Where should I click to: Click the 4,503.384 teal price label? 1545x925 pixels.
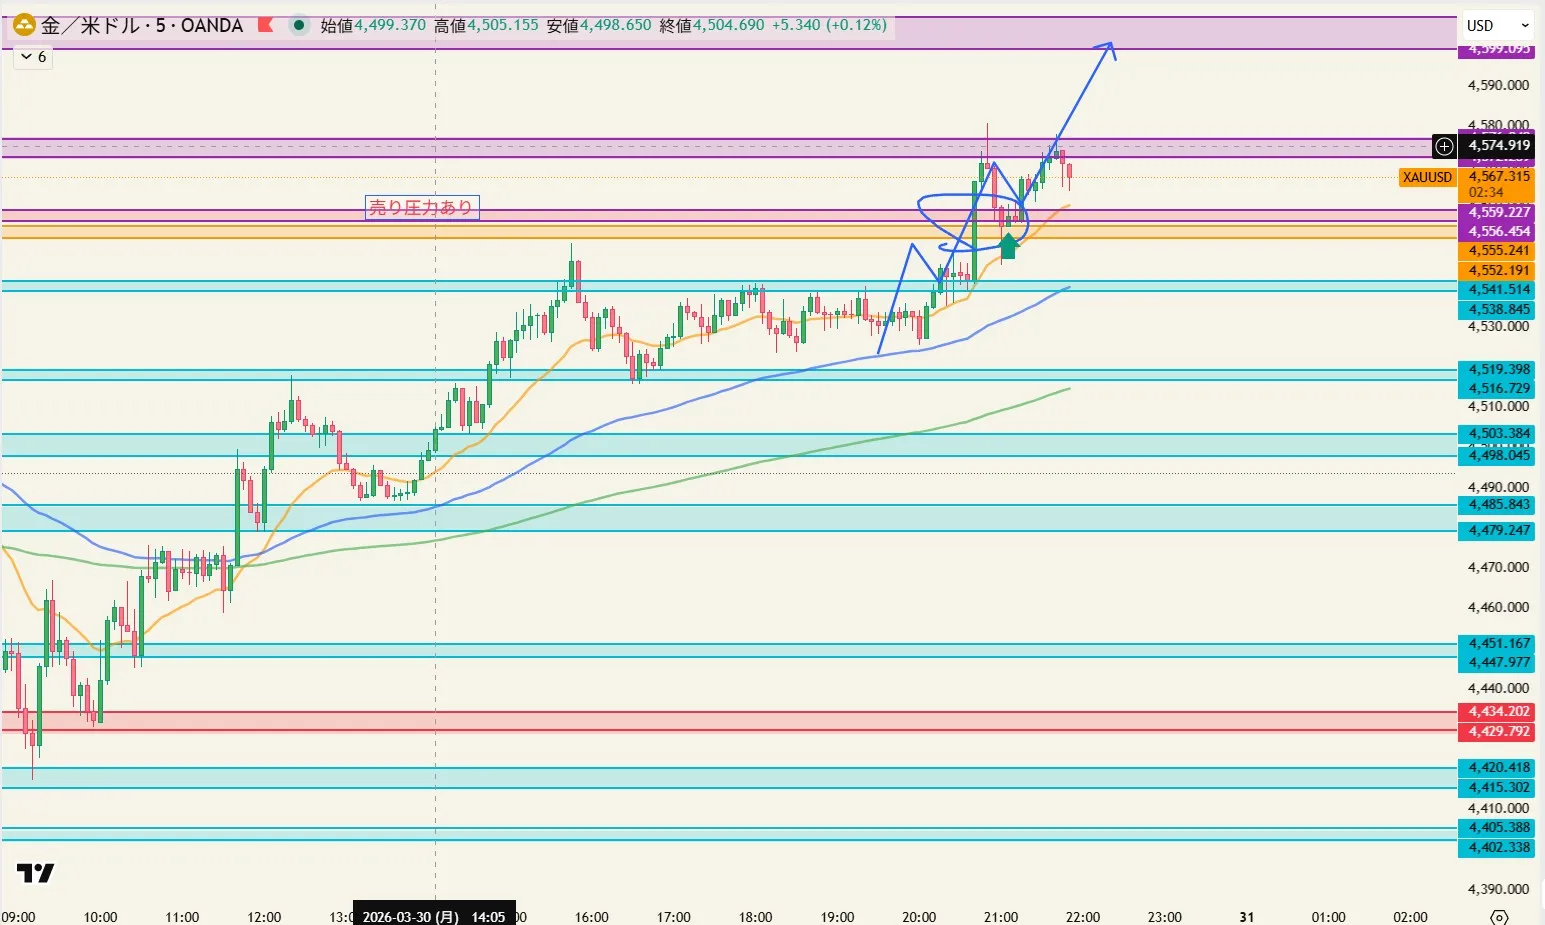pos(1498,433)
